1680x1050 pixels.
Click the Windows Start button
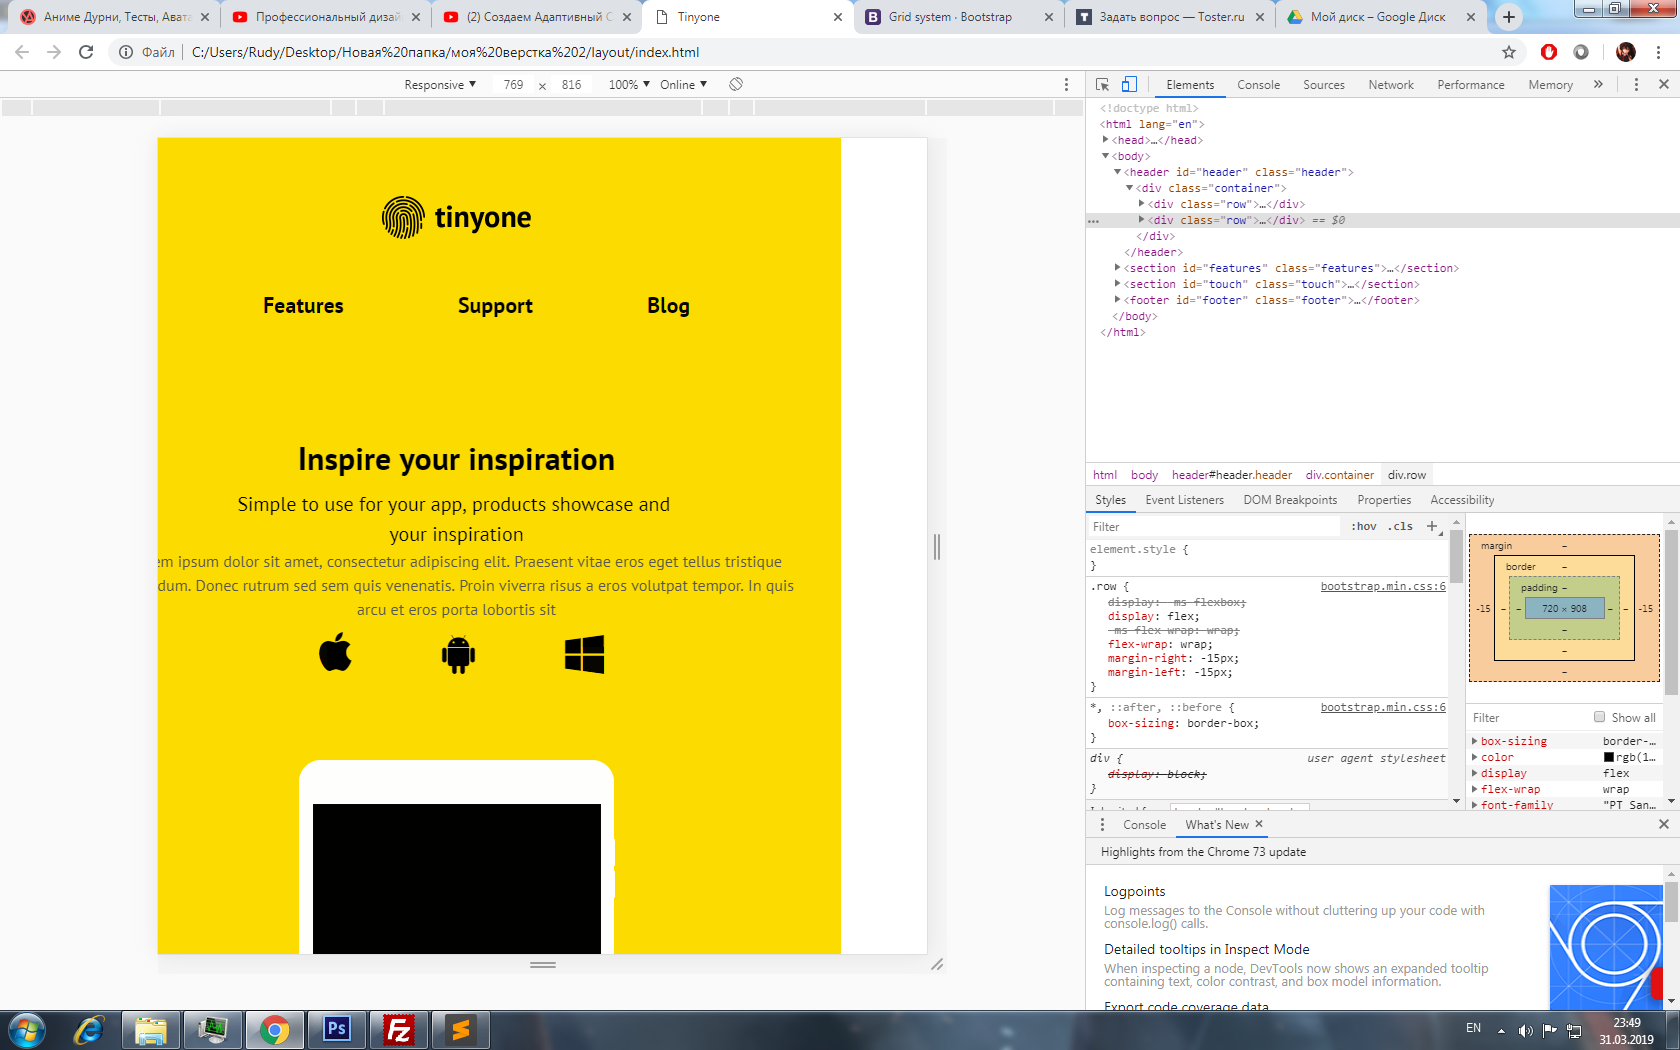[27, 1030]
